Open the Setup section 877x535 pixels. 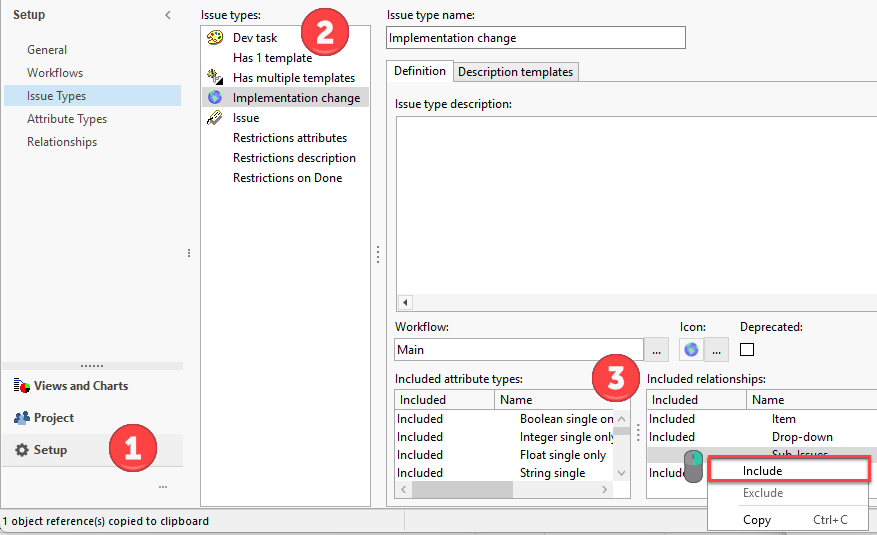[92, 450]
